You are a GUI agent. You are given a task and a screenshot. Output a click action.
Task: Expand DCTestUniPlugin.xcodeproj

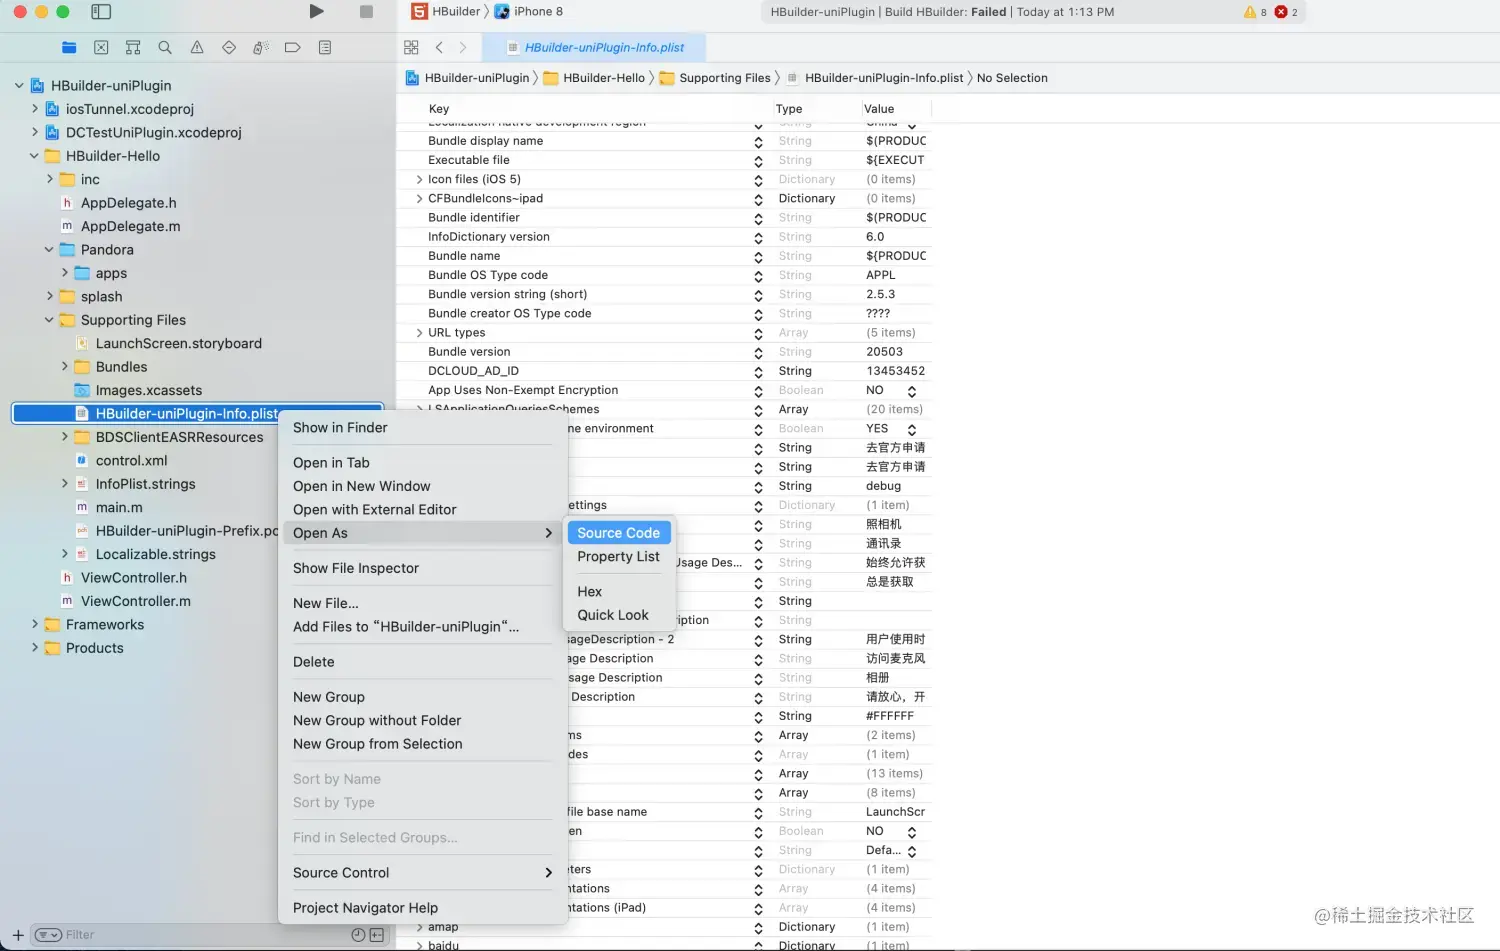(x=34, y=132)
